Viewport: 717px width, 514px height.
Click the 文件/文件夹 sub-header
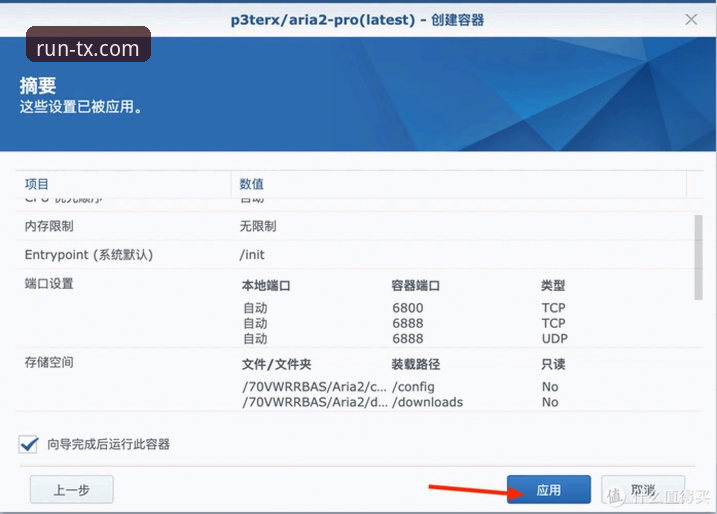point(277,364)
